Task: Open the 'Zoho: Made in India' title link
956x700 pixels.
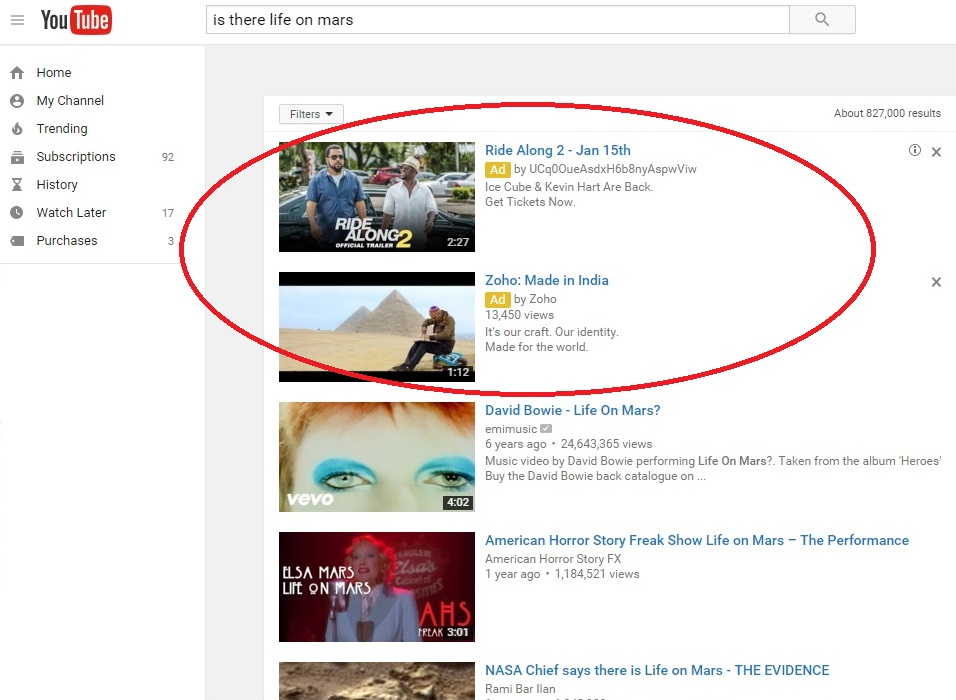Action: tap(547, 280)
